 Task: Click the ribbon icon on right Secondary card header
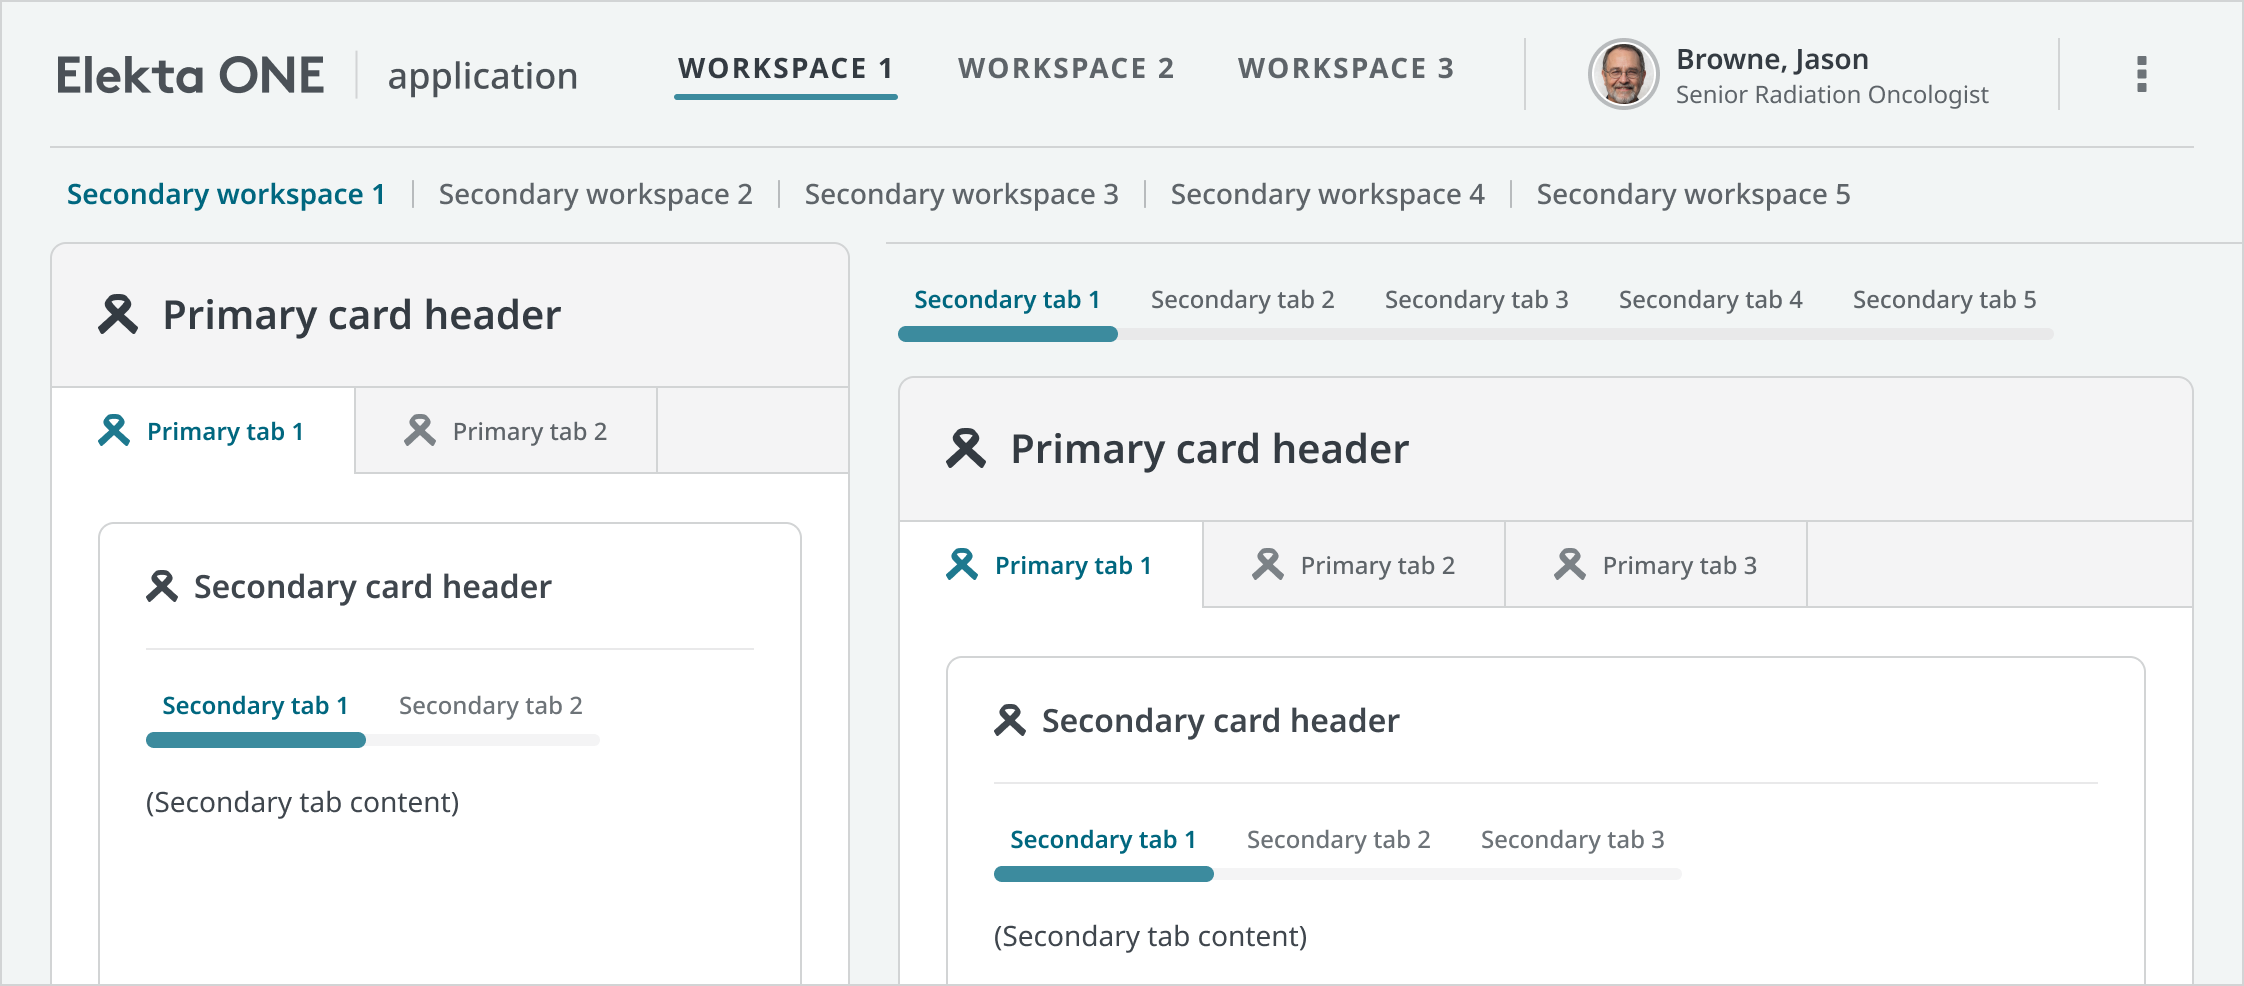[1009, 719]
